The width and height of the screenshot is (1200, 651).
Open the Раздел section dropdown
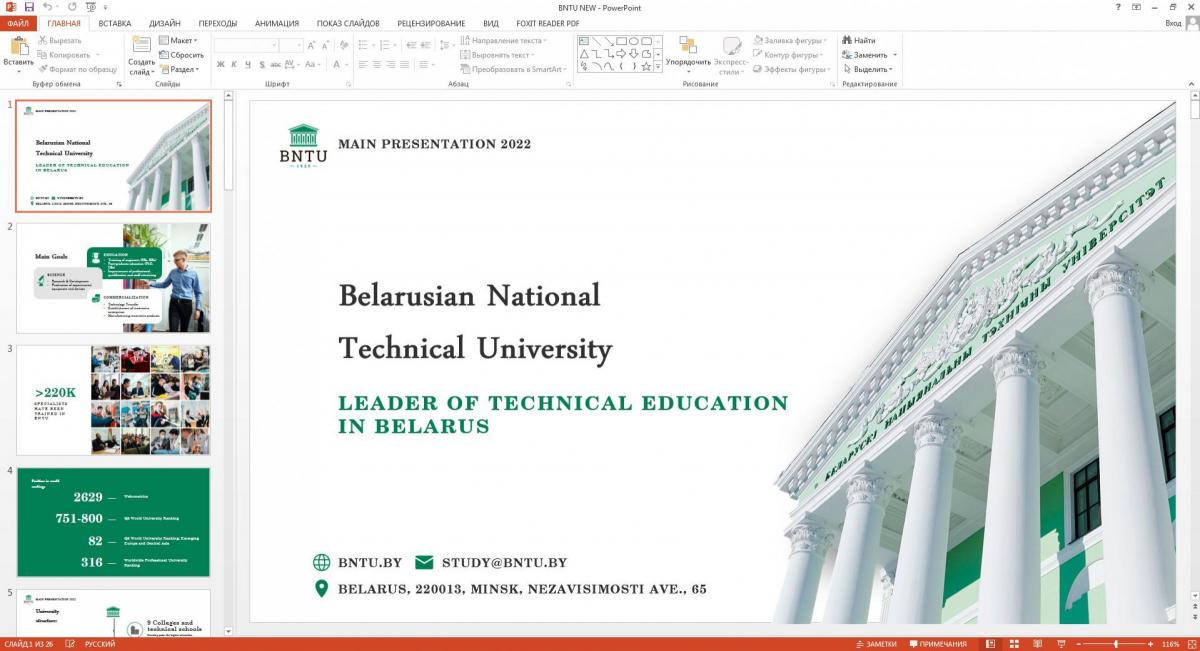179,69
